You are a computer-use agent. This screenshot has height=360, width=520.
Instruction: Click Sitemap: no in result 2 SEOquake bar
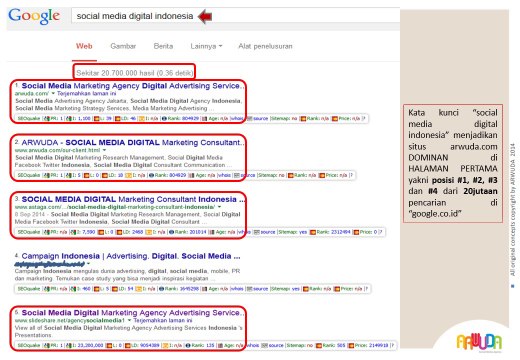click(271, 175)
